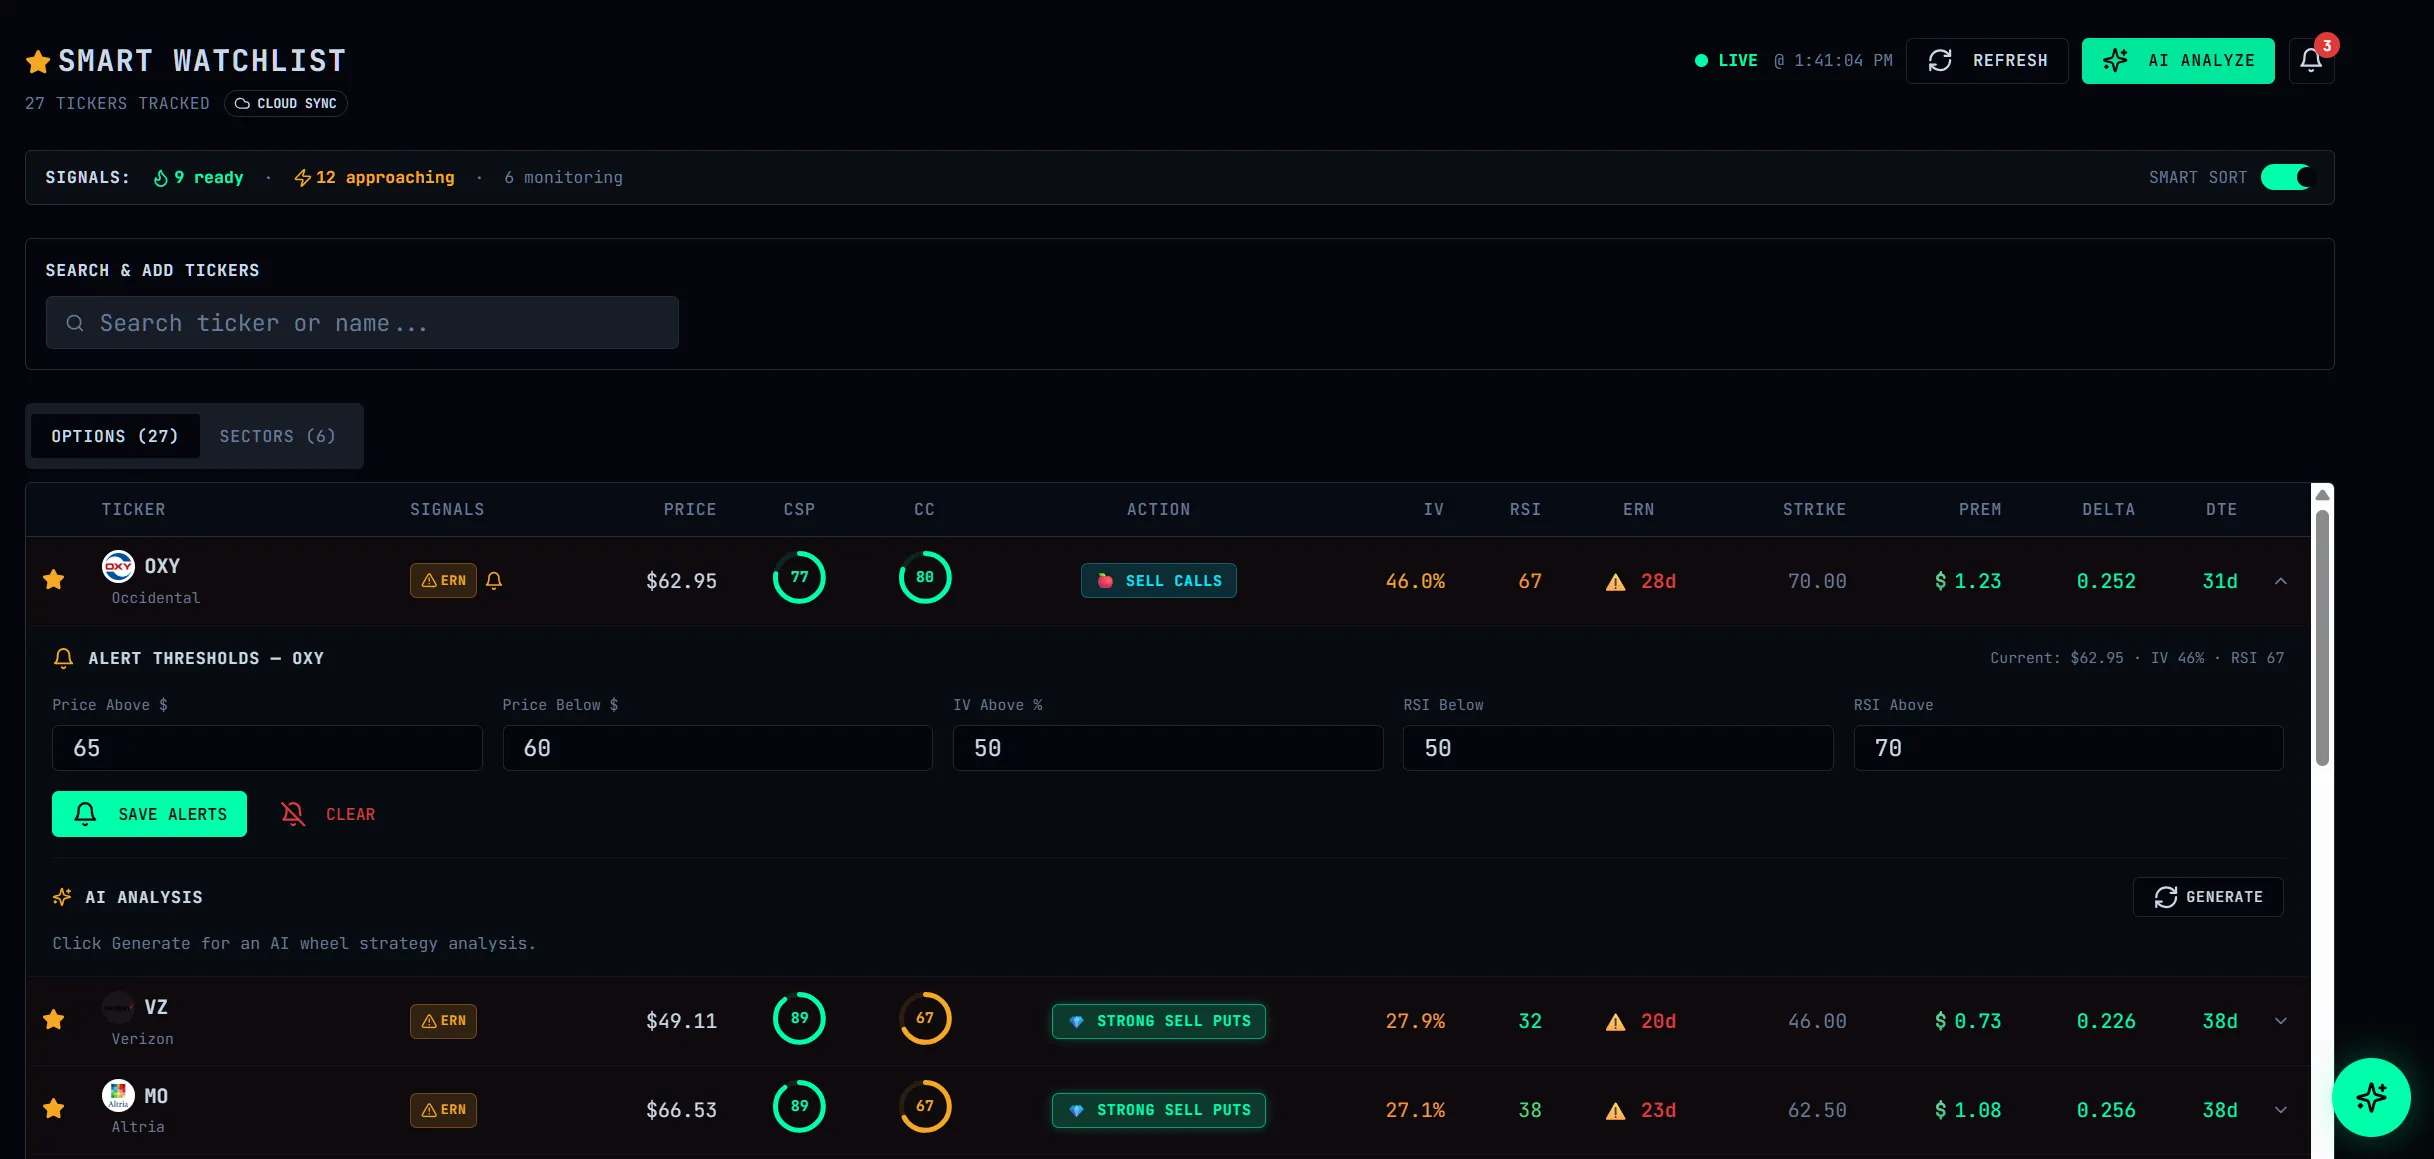Click Strong Sell Puts action for MO
2434x1159 pixels.
(x=1159, y=1110)
